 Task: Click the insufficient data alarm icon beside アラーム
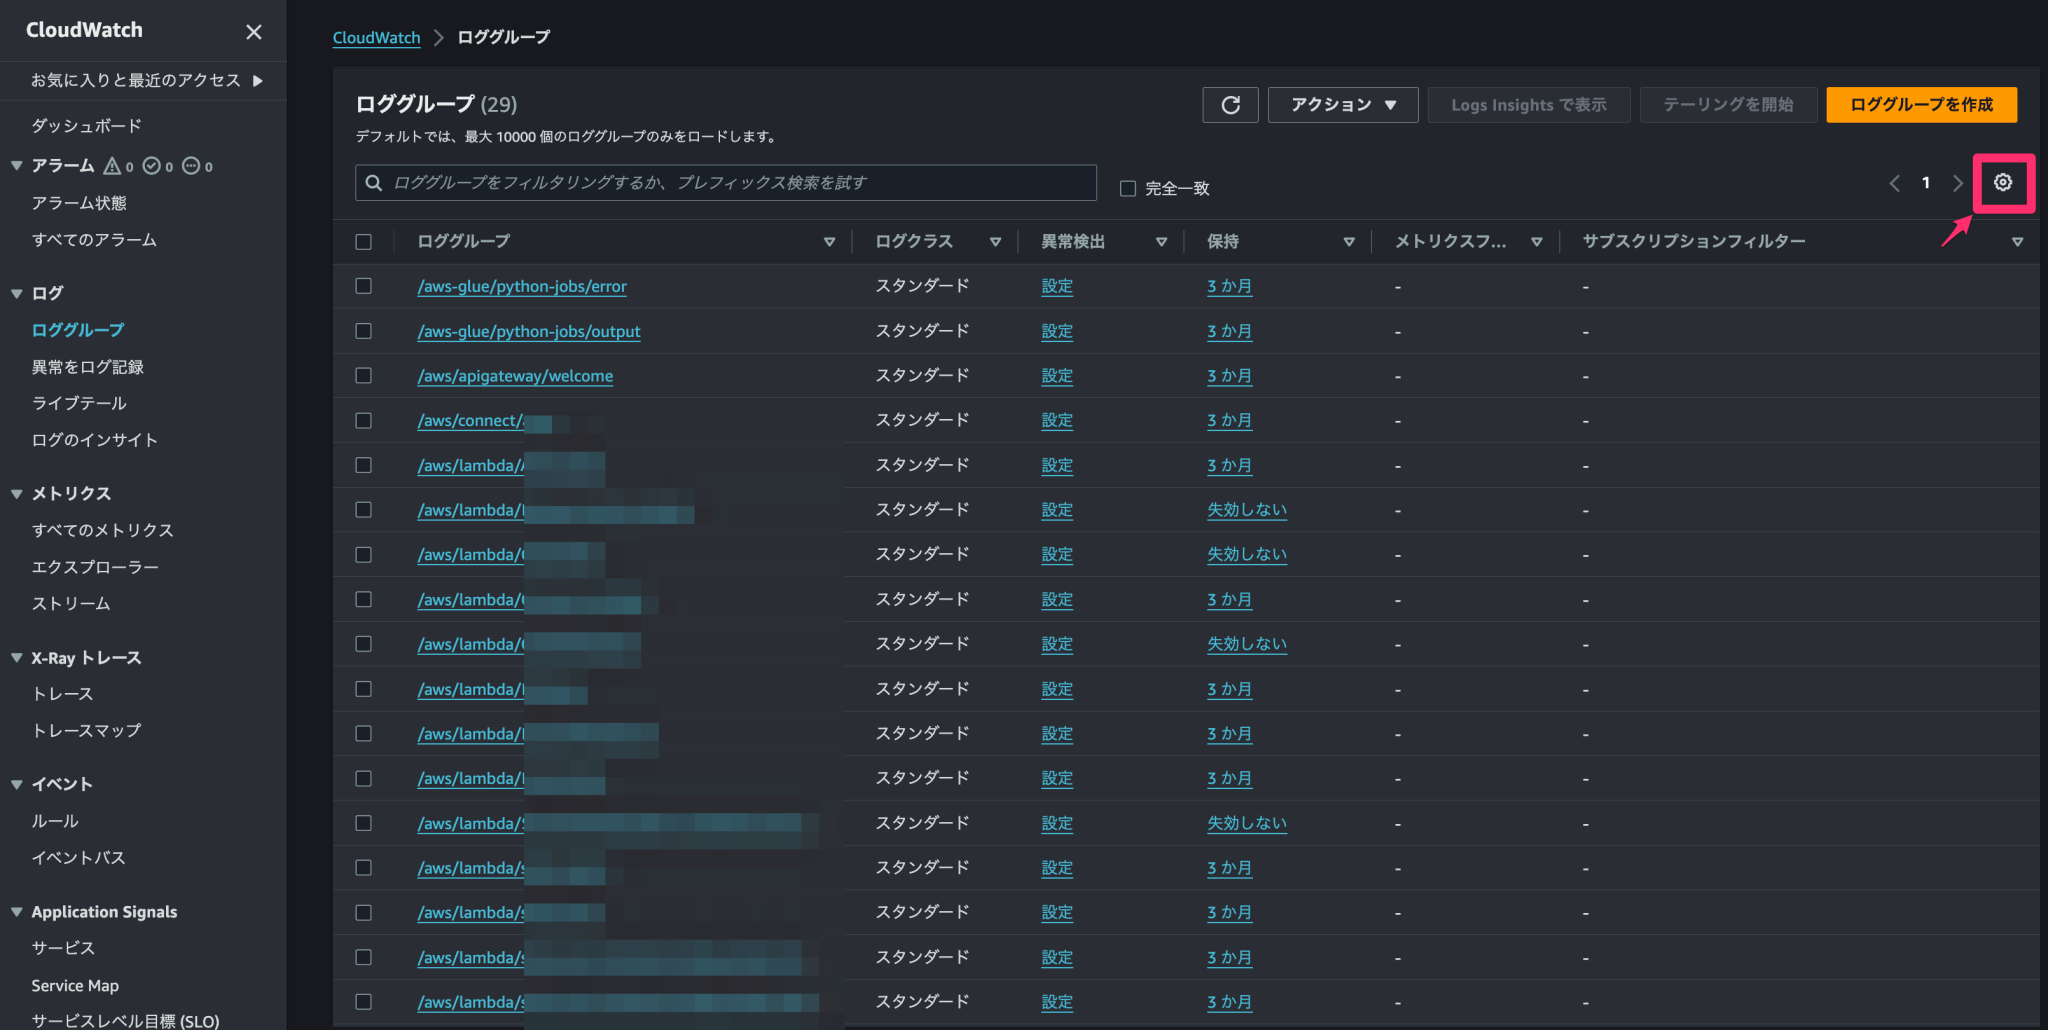(192, 165)
